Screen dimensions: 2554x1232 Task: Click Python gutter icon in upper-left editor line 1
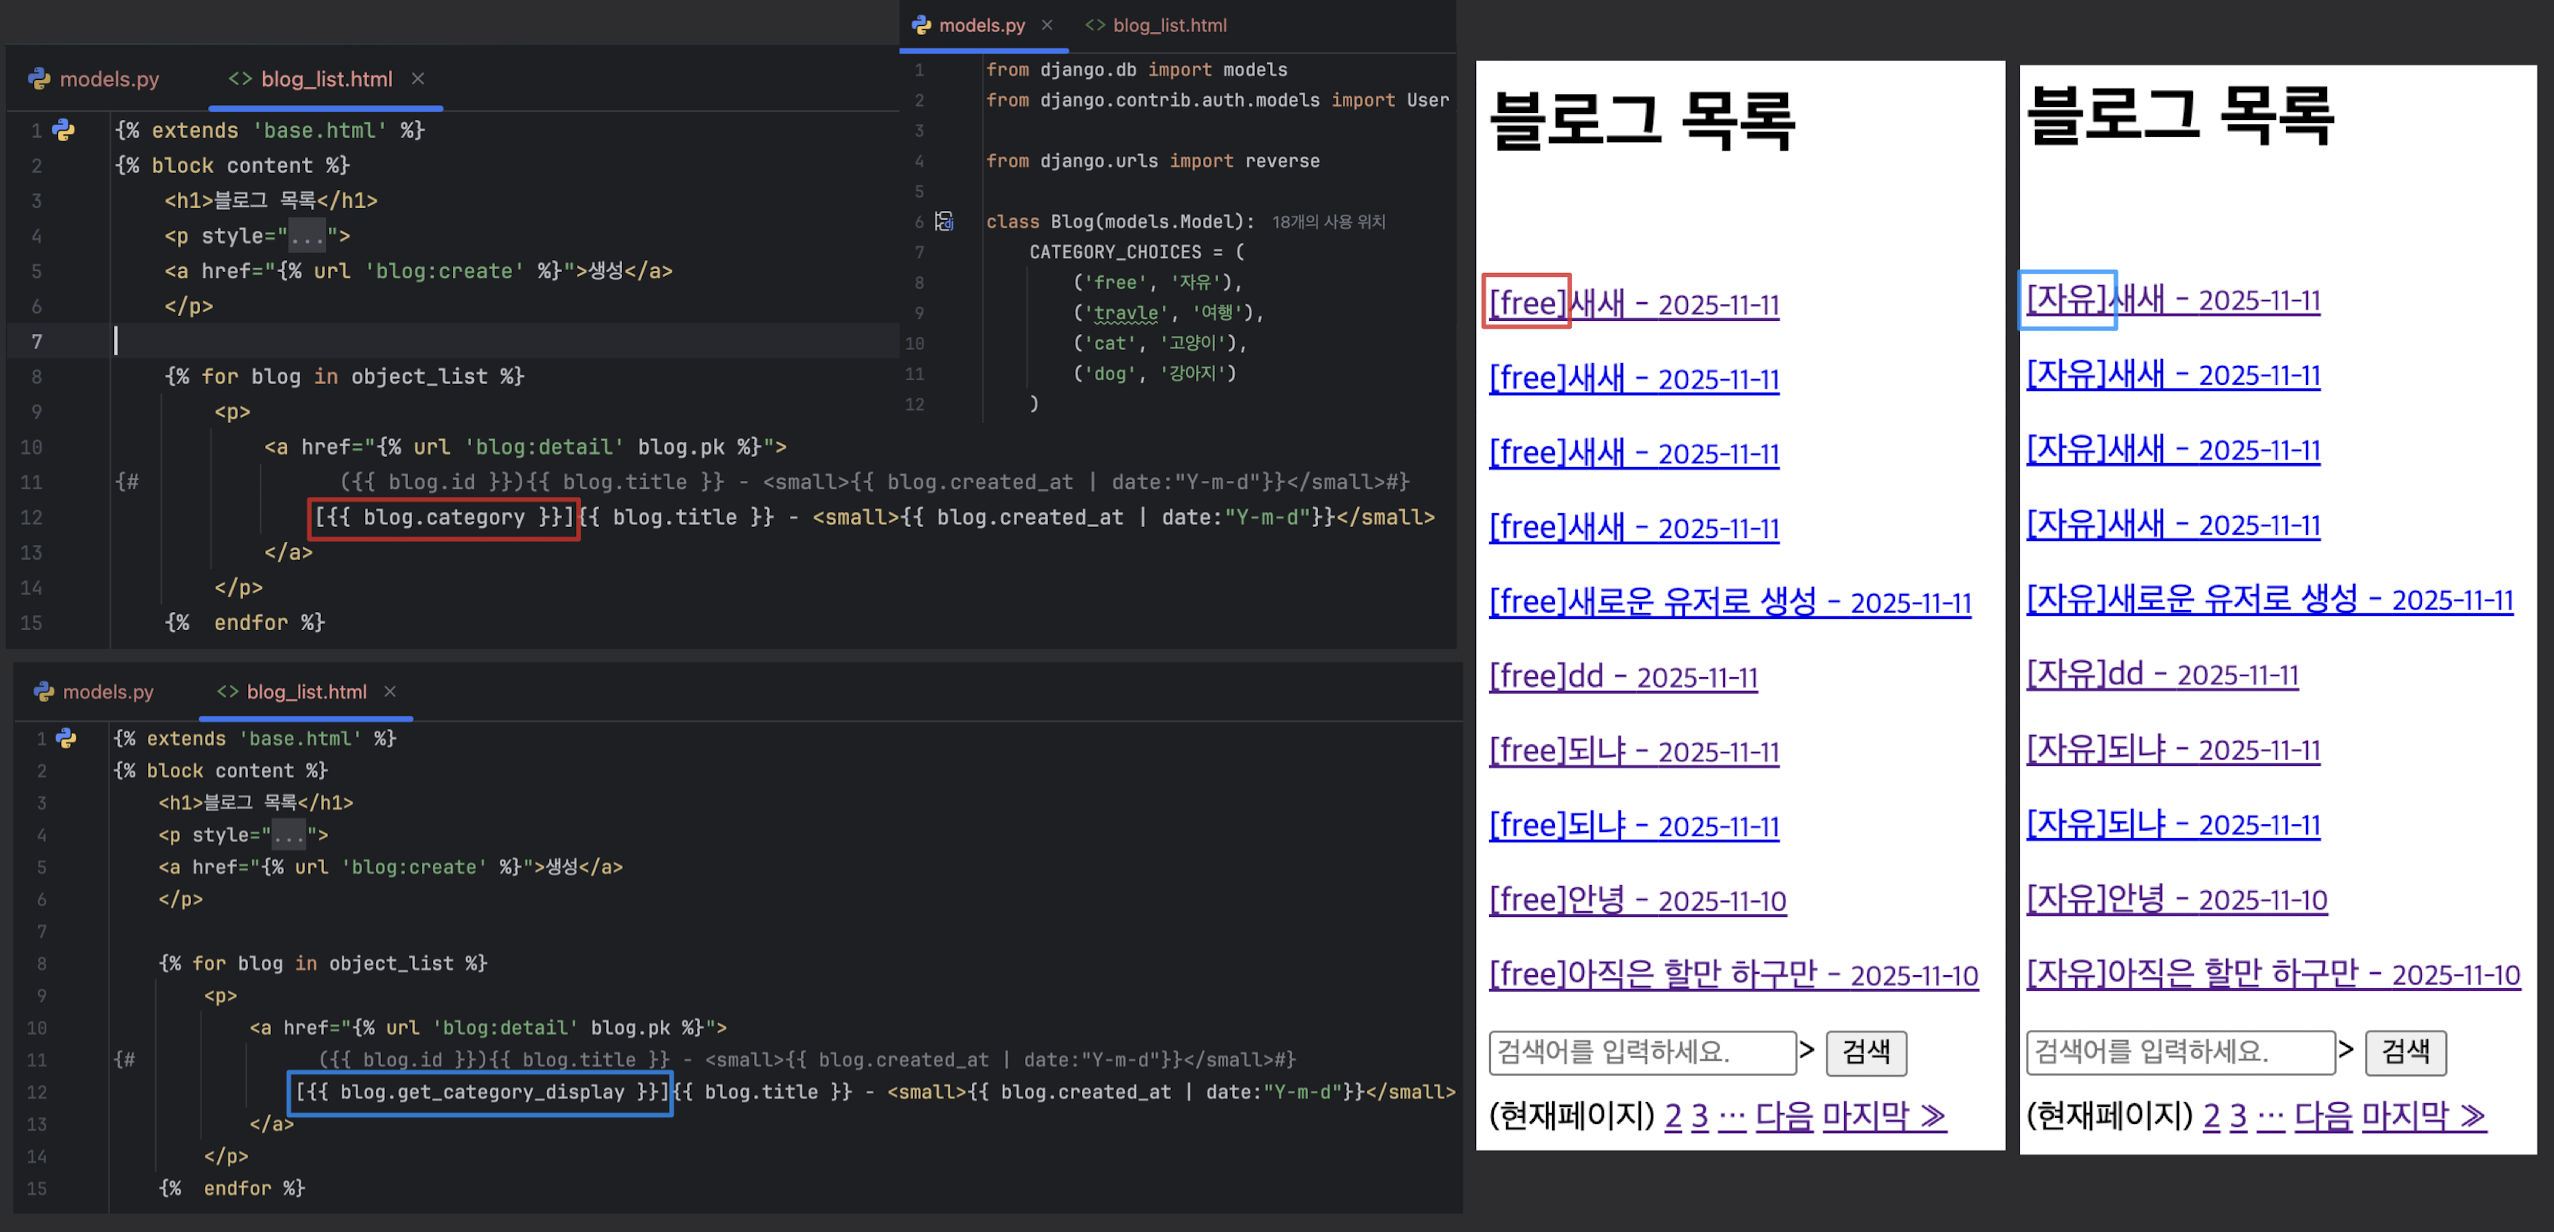64,130
